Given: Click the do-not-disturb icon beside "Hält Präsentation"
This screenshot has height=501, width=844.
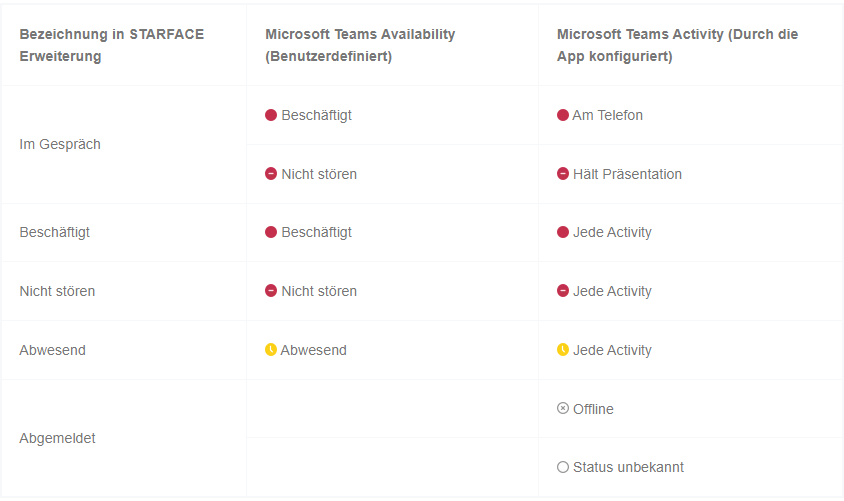Looking at the screenshot, I should point(563,174).
